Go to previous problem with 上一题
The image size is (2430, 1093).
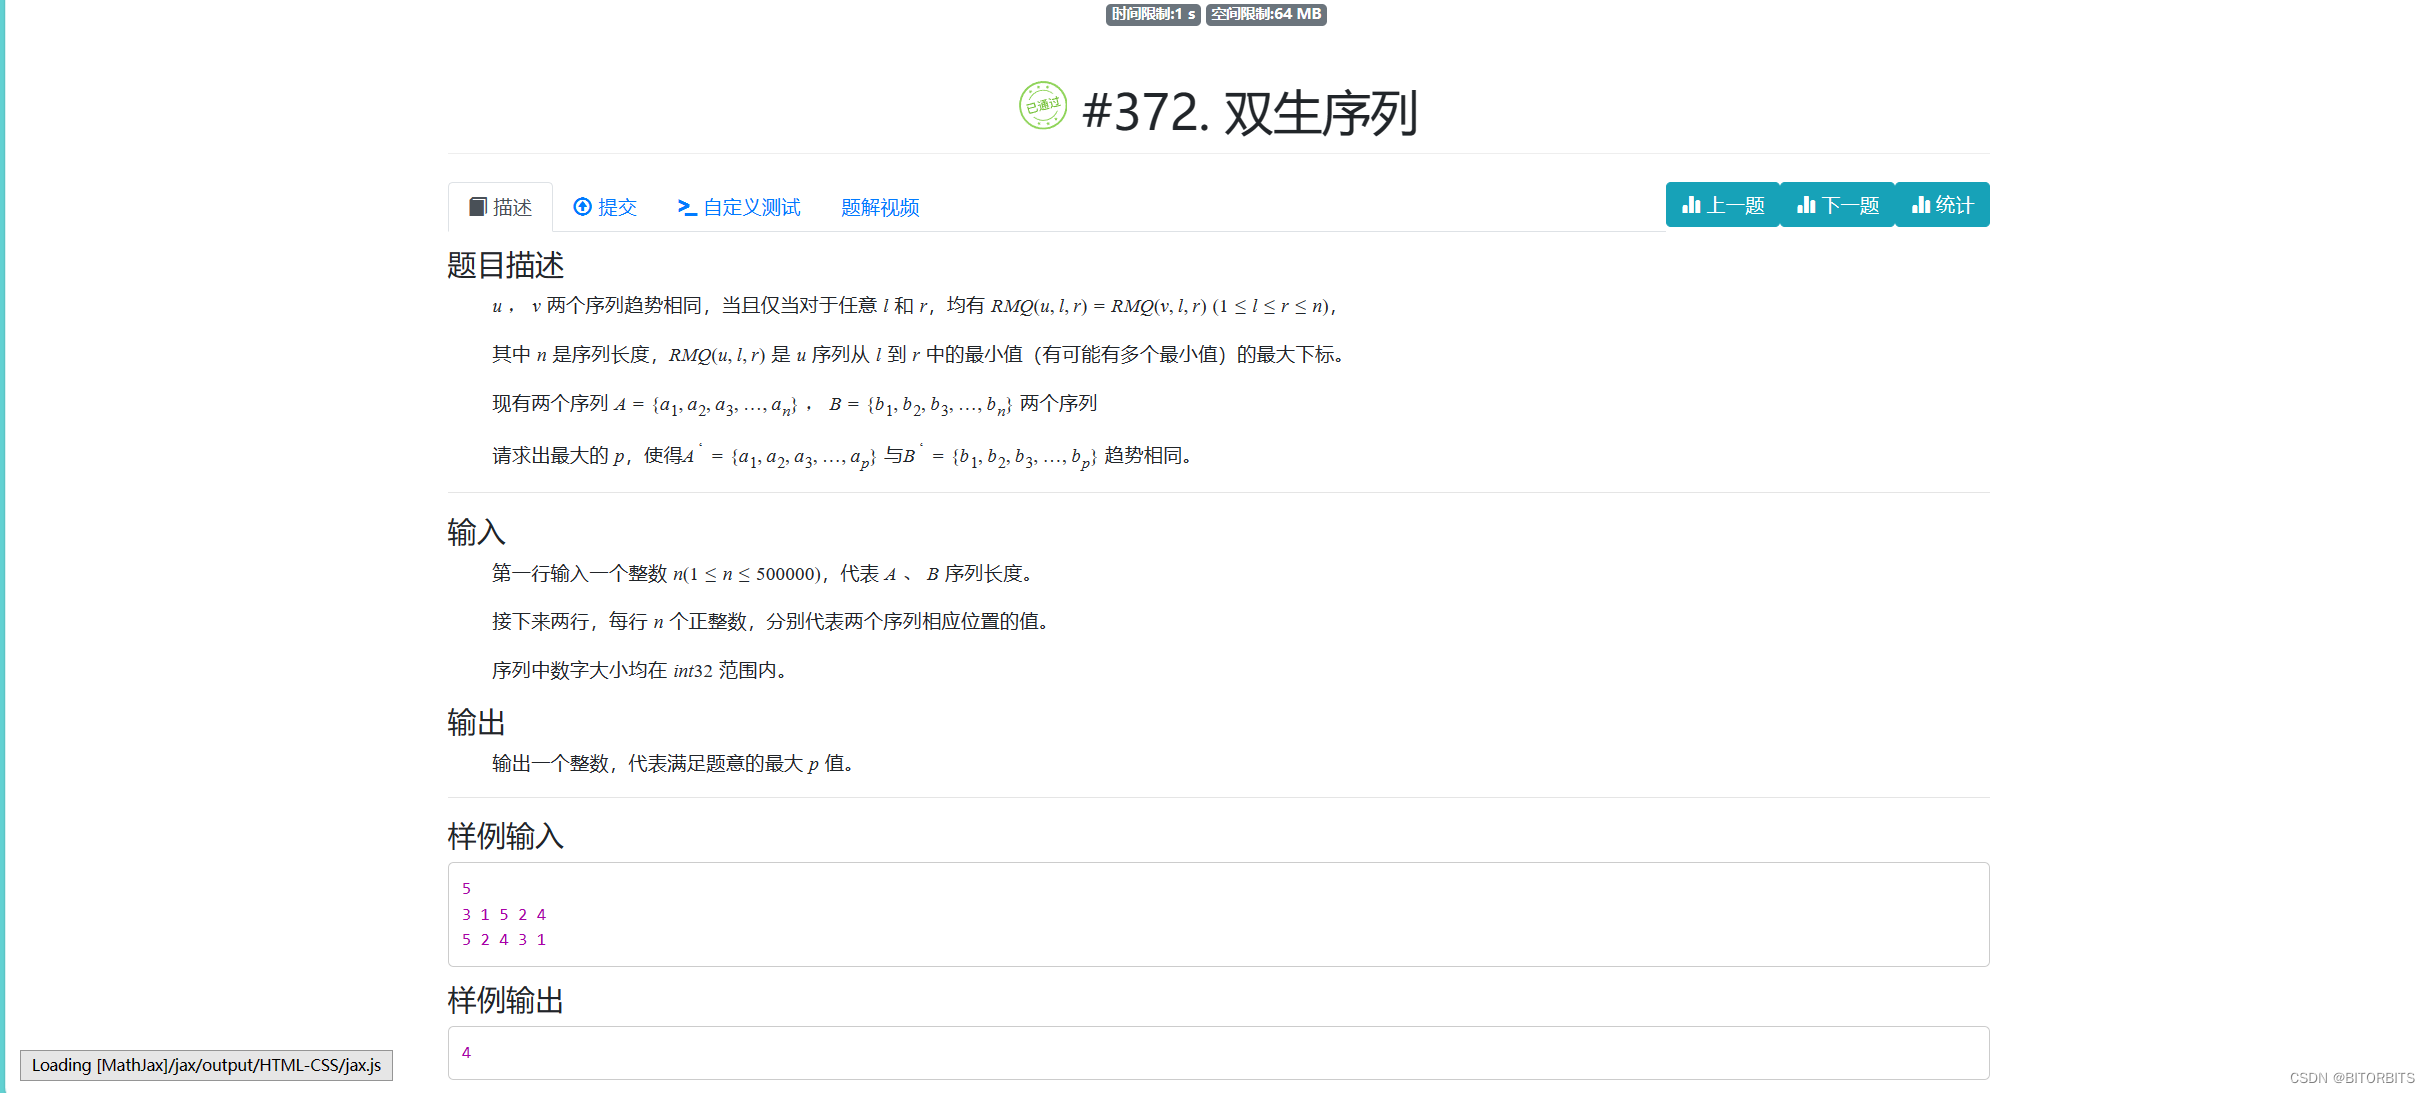click(1735, 205)
